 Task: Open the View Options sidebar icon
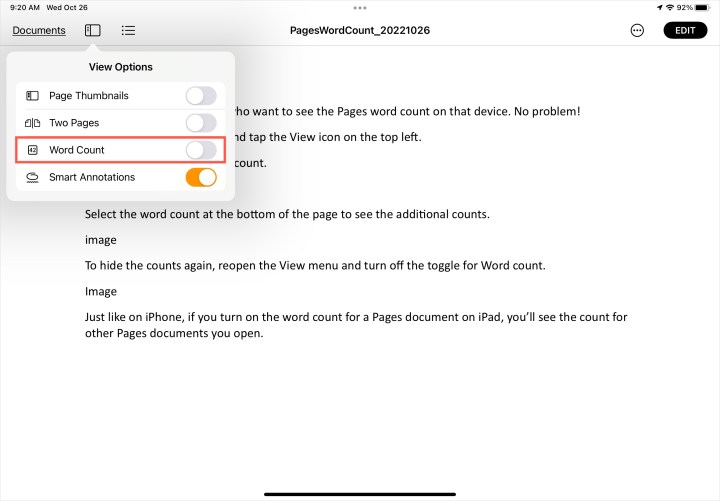tap(92, 30)
